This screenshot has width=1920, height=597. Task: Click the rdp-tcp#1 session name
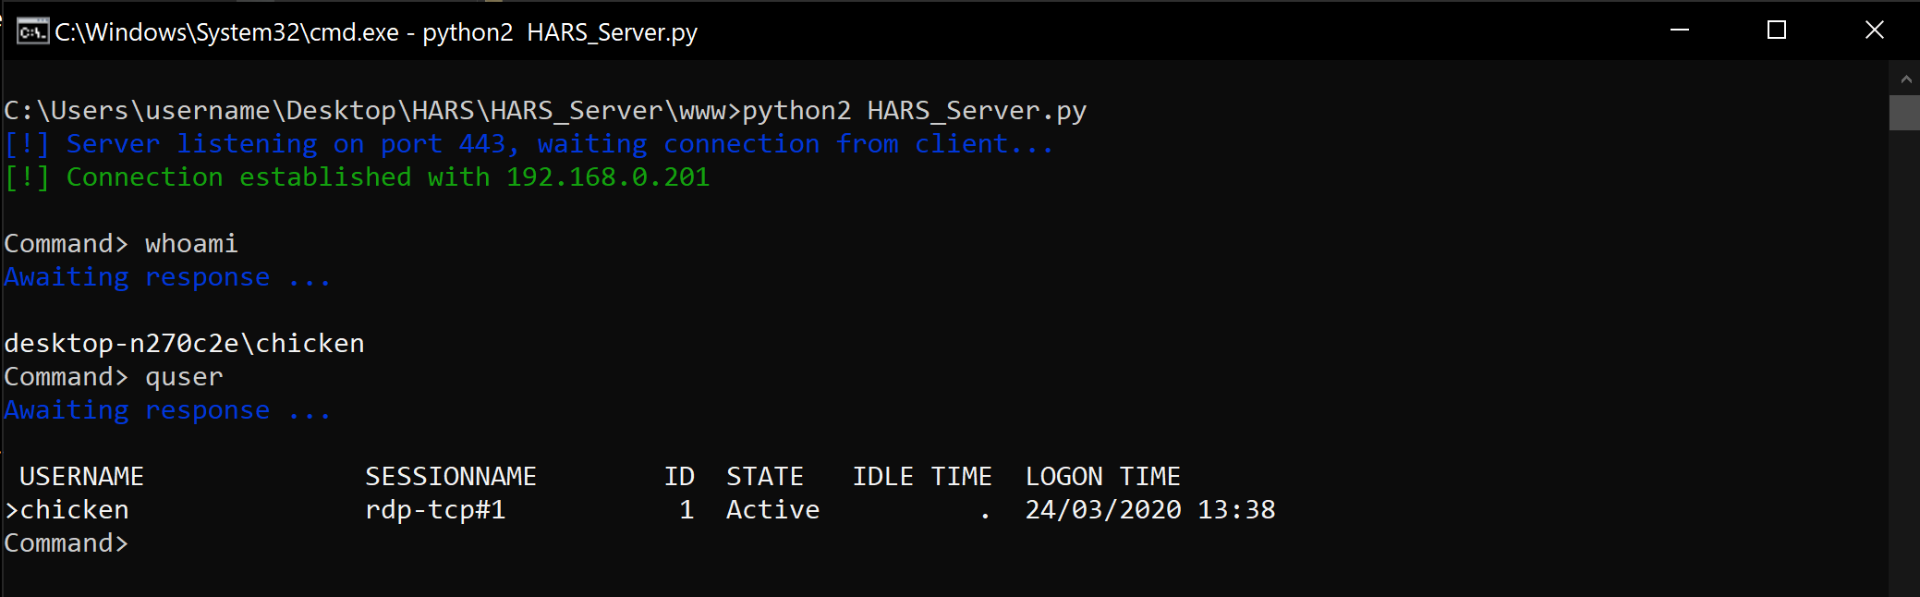click(x=435, y=510)
